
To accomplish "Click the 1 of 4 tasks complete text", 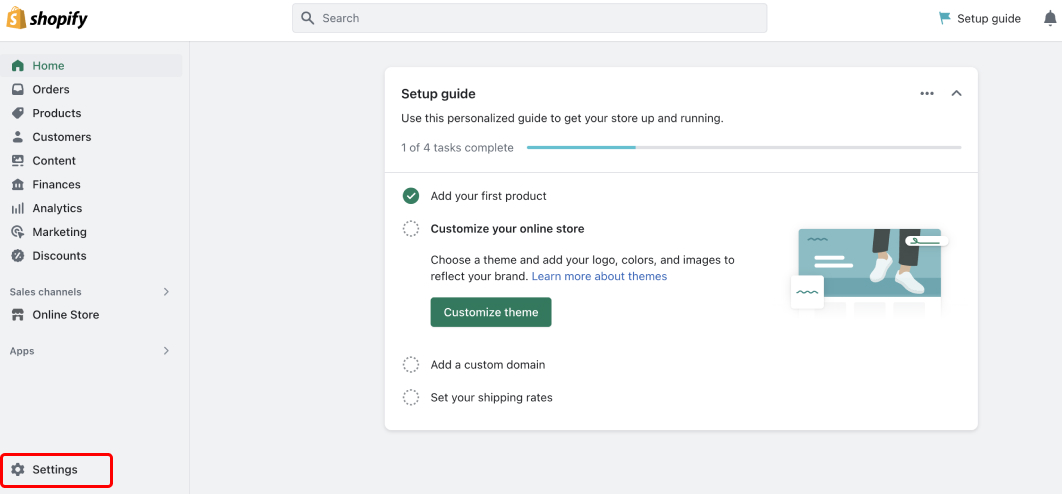I will (457, 148).
